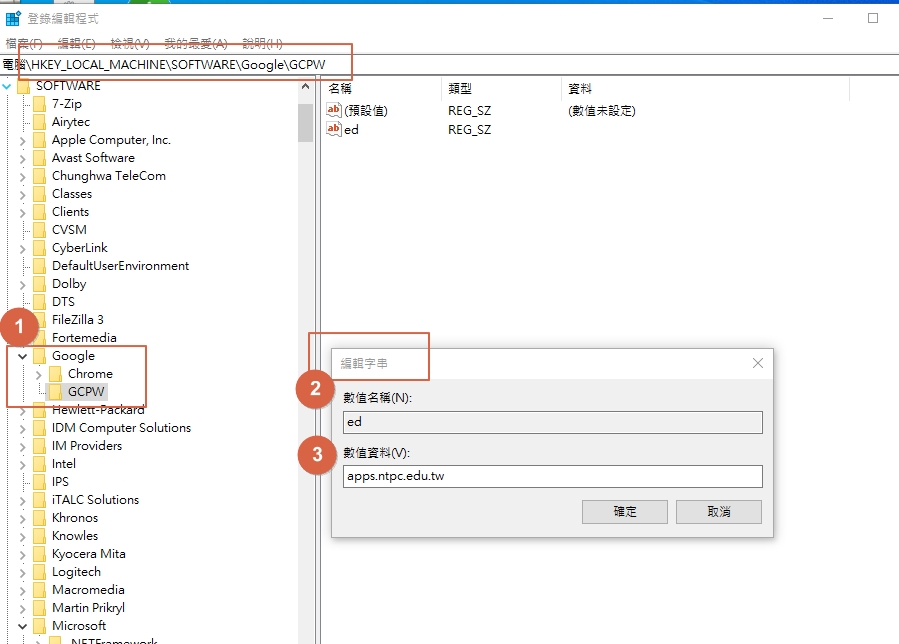Click the Knowles folder icon
Viewport: 899px width, 644px height.
(40, 536)
